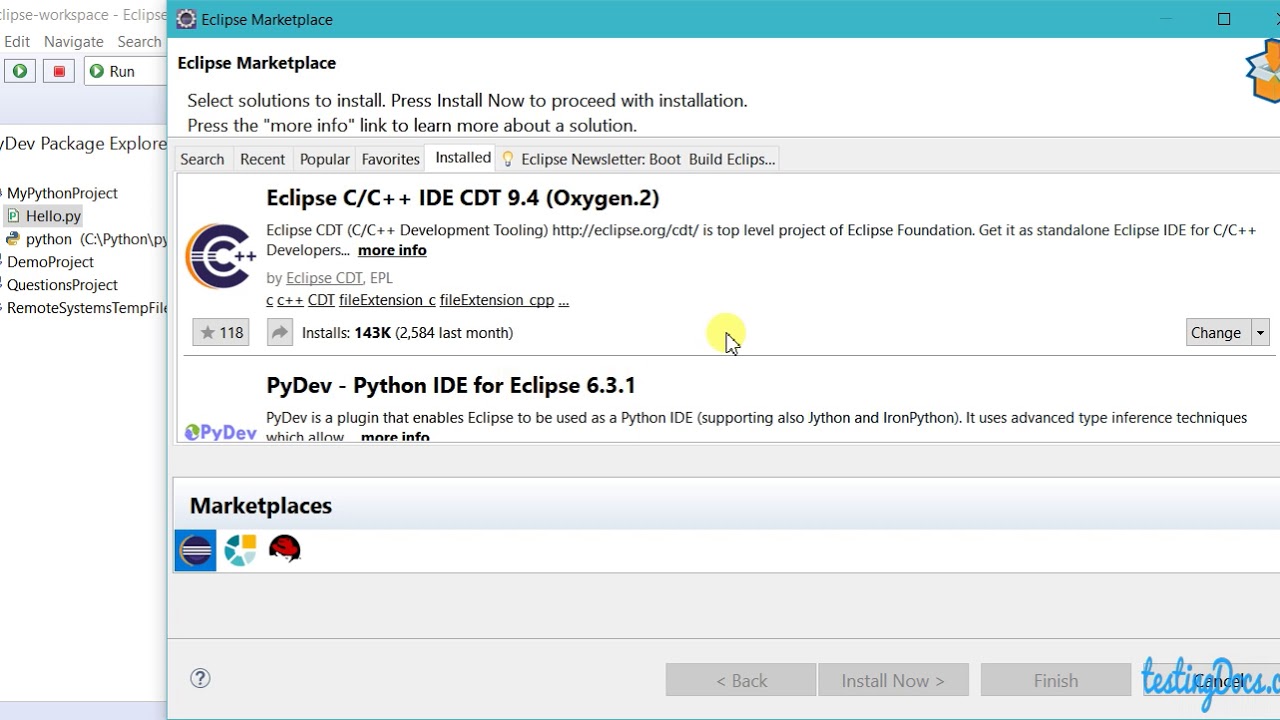
Task: Select the Obeo Marketplace catalog icon
Action: (x=240, y=550)
